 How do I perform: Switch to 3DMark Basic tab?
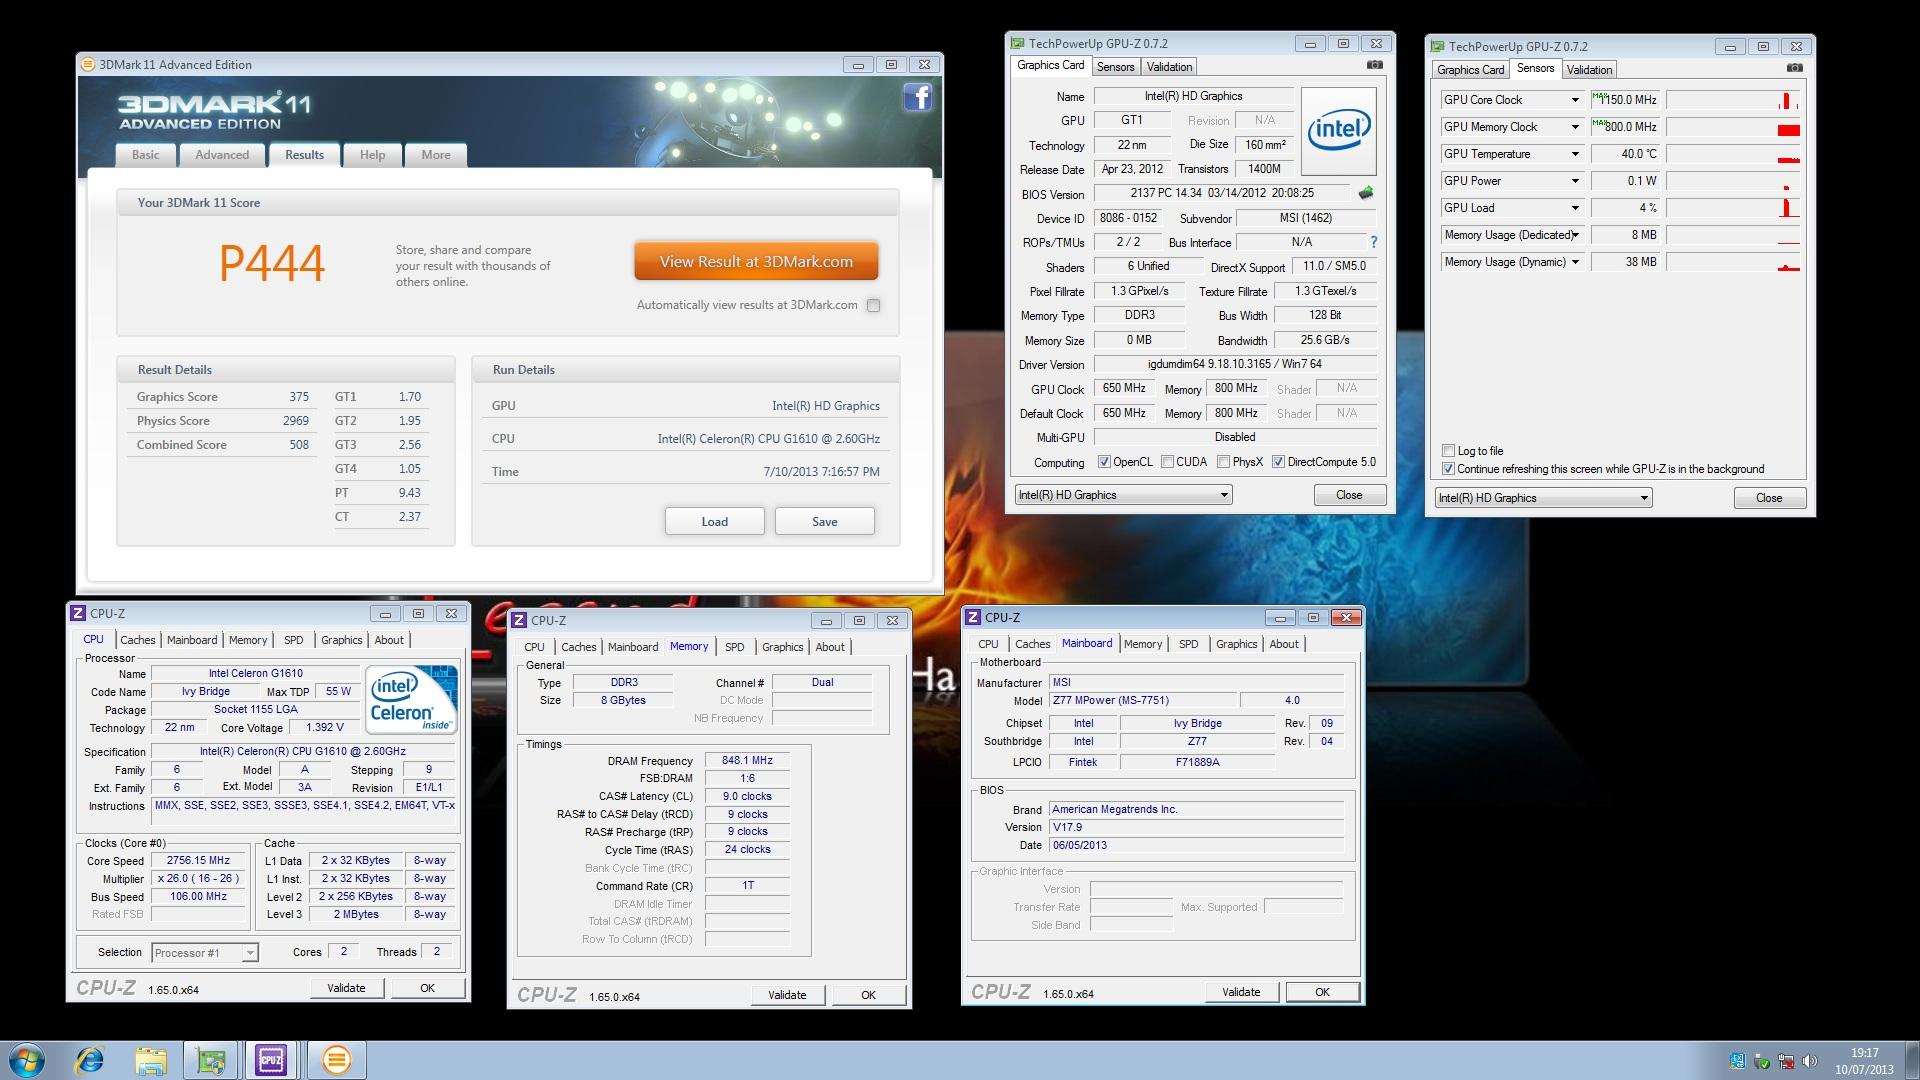[x=146, y=155]
